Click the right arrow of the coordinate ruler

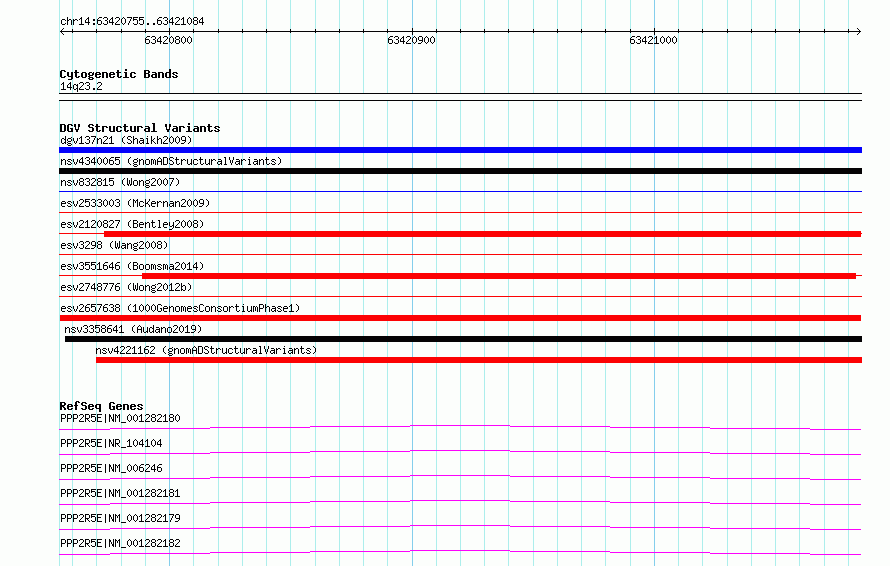(x=858, y=32)
